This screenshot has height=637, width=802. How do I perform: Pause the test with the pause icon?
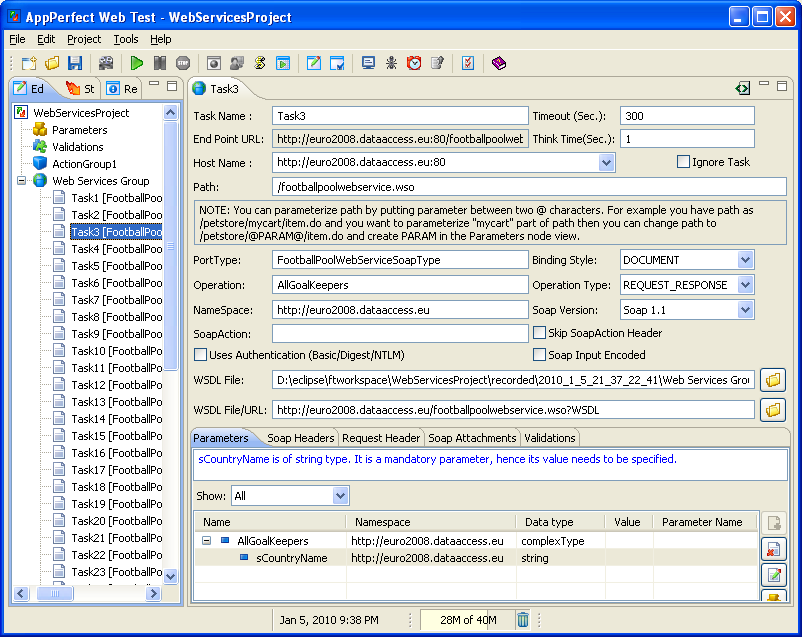click(x=160, y=63)
